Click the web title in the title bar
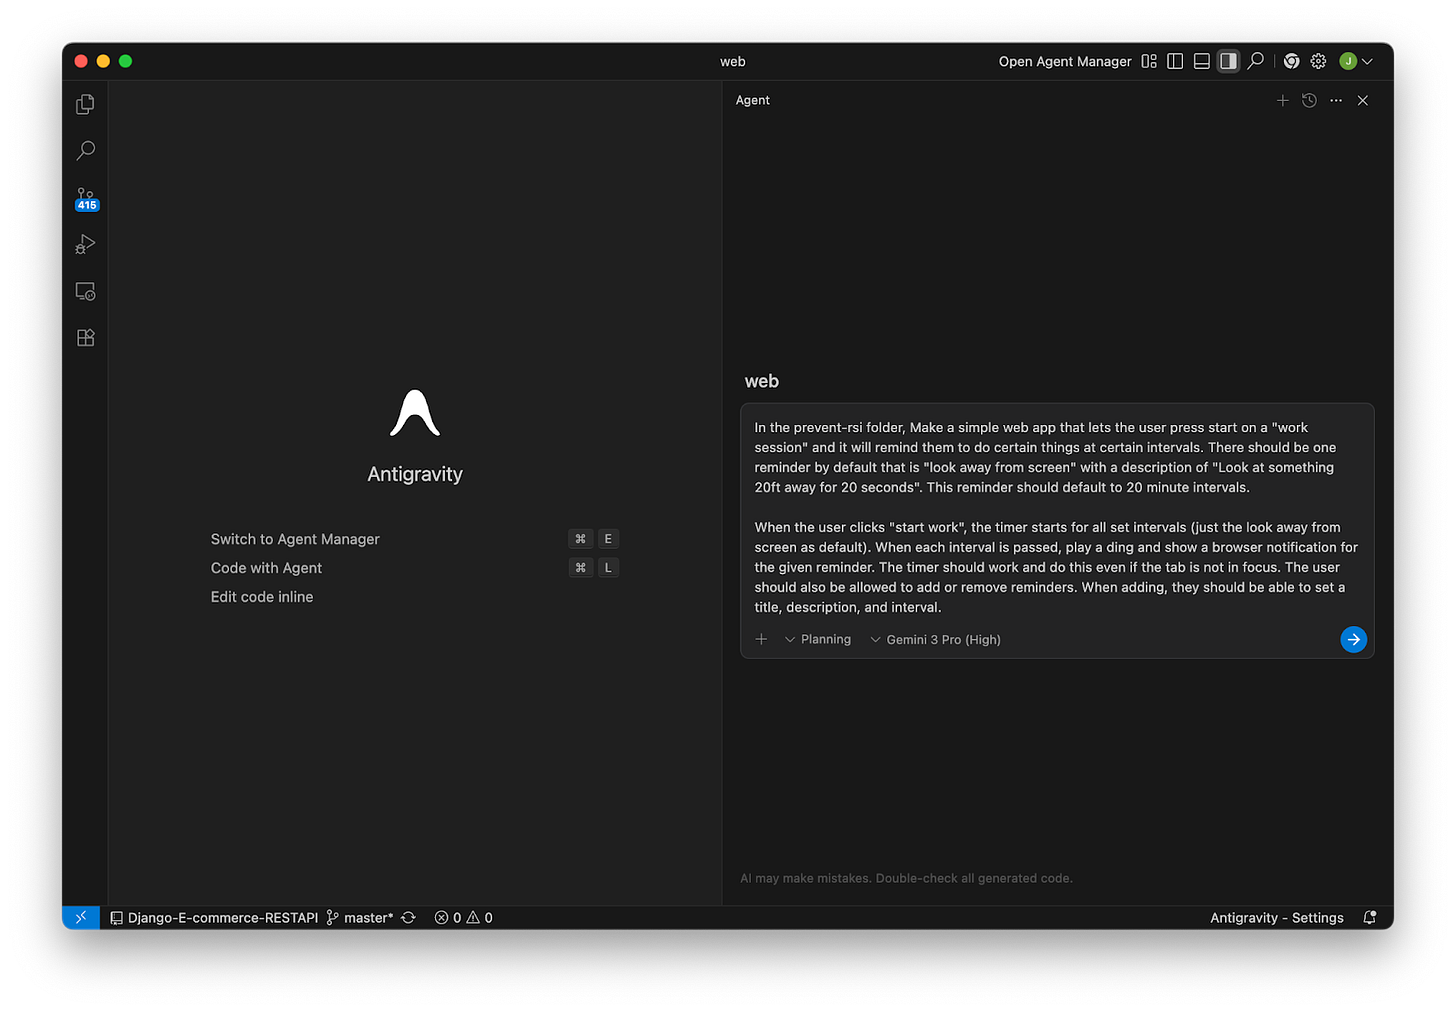The height and width of the screenshot is (1012, 1456). tap(733, 61)
